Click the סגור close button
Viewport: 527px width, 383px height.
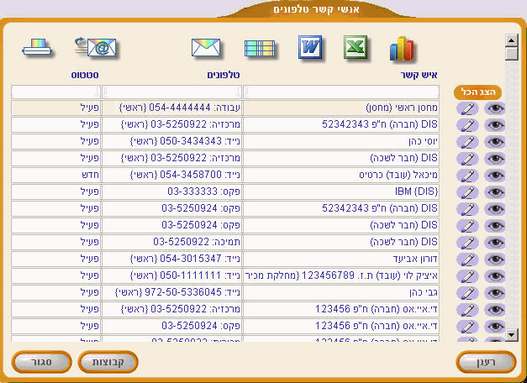coord(42,362)
